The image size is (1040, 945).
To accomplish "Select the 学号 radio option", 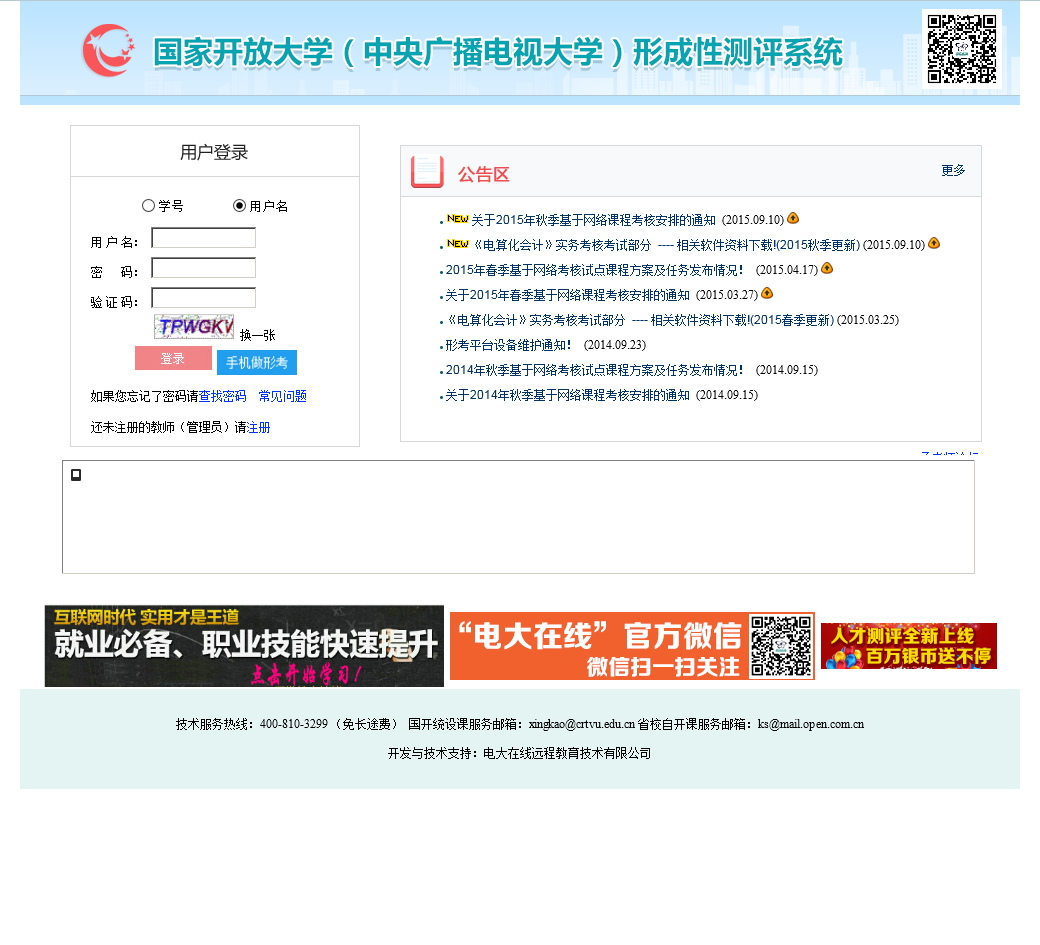I will (149, 206).
